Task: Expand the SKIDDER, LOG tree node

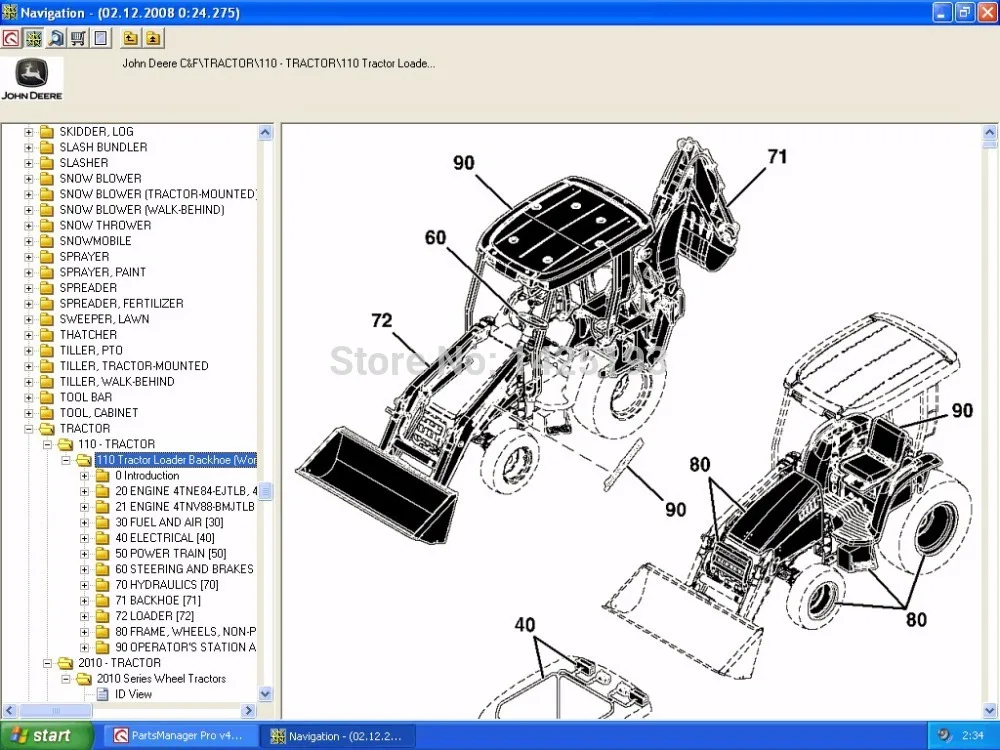Action: point(28,132)
